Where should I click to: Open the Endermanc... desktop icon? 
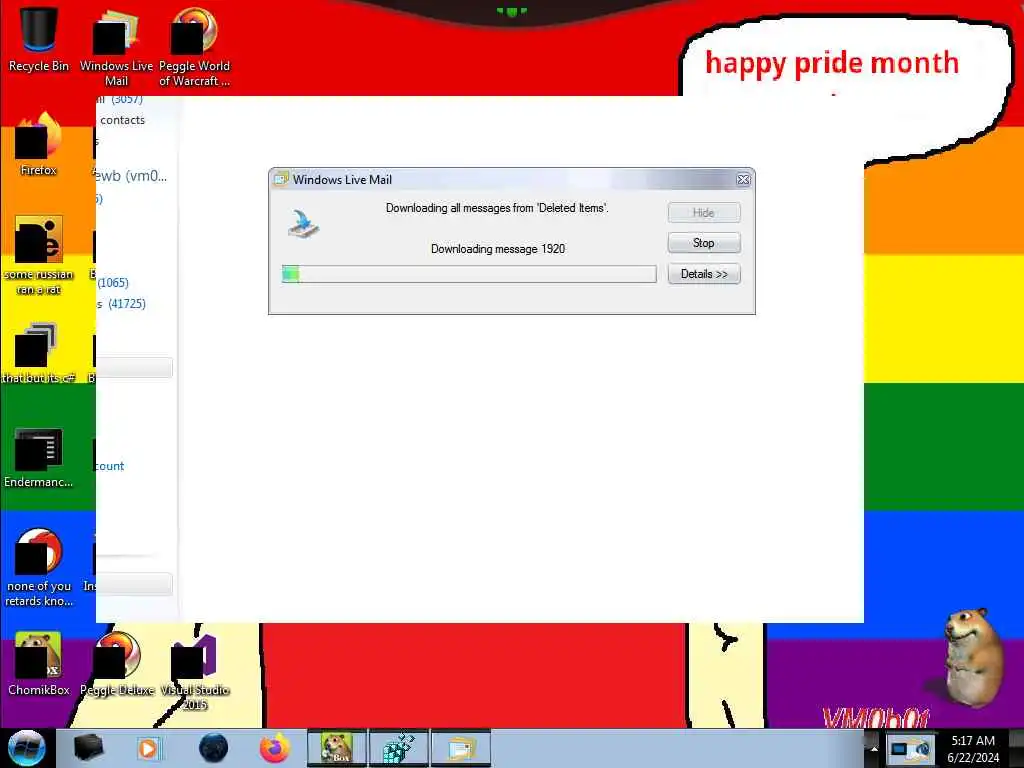click(39, 457)
